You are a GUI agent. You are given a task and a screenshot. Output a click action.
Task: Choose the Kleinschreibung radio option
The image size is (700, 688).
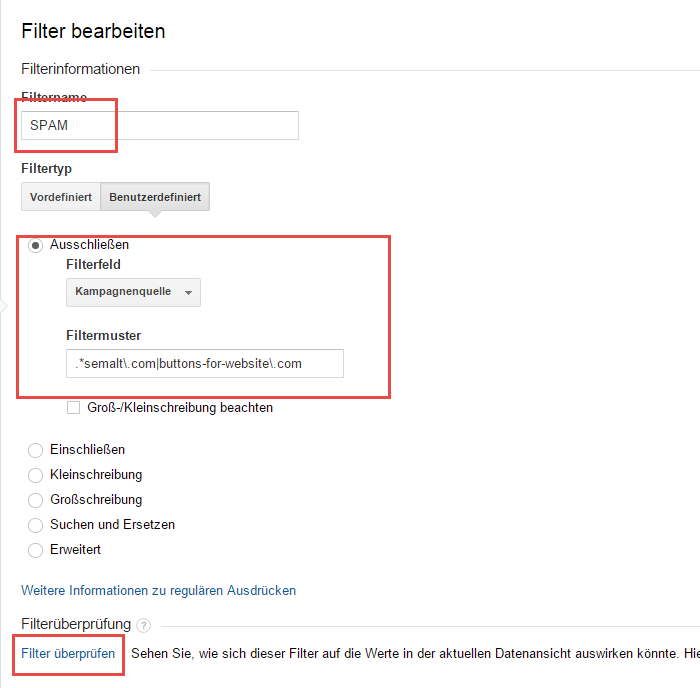[x=35, y=475]
